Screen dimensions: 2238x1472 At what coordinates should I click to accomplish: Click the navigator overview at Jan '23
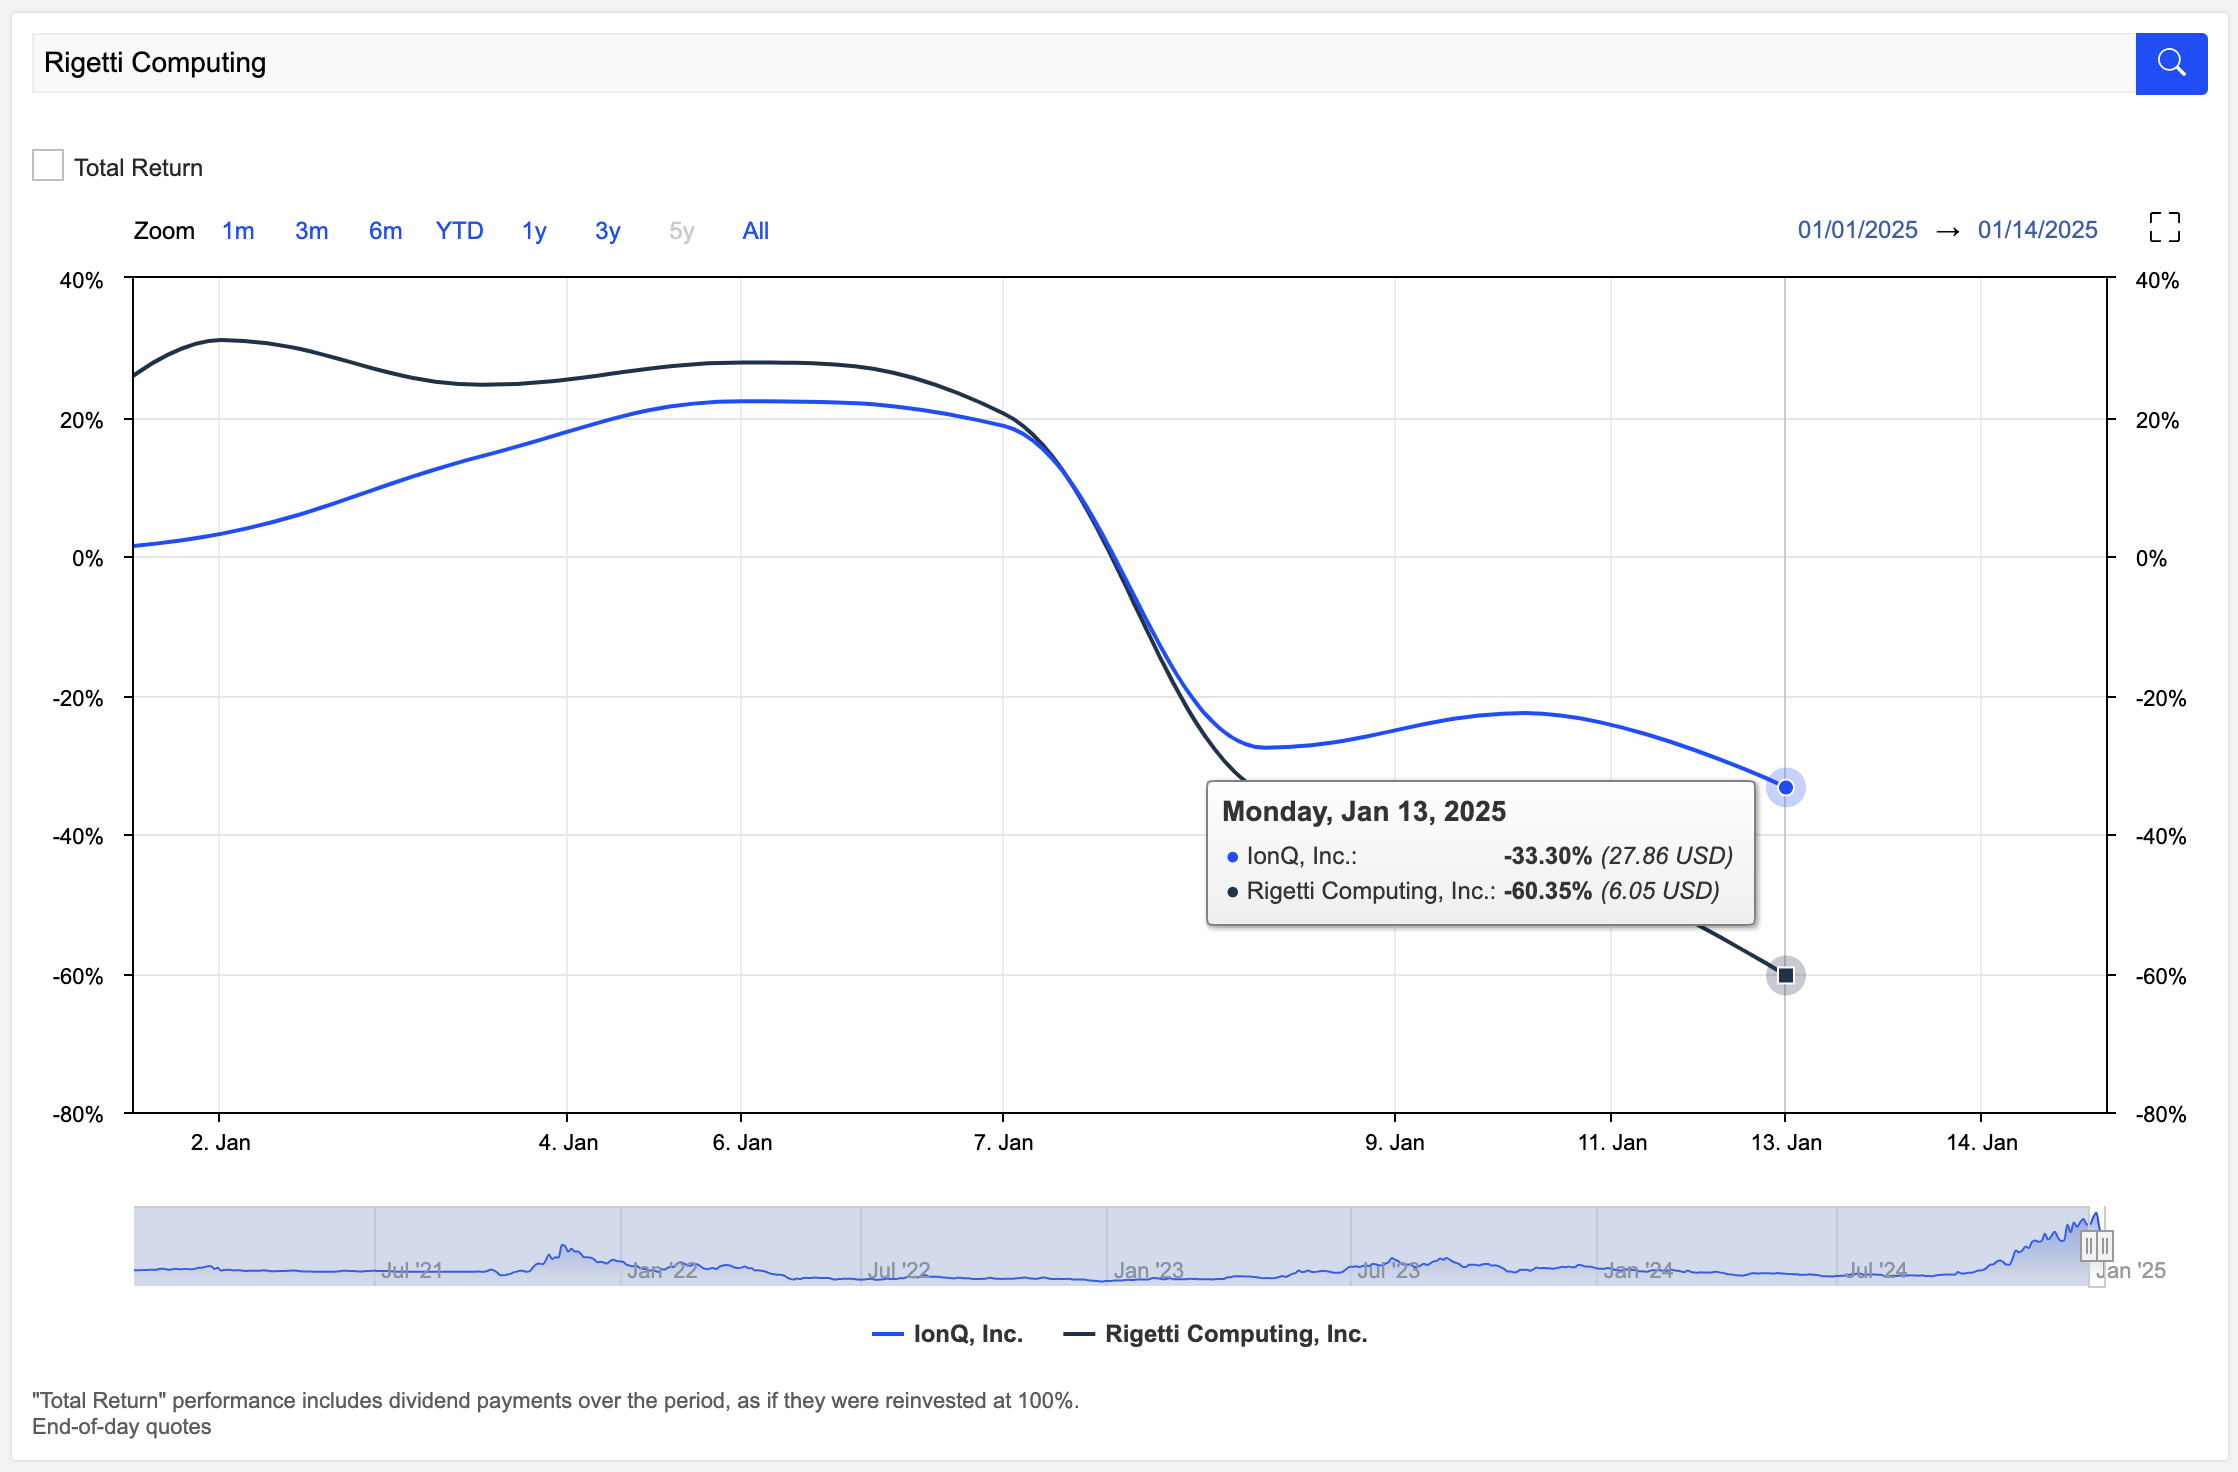[x=1149, y=1271]
